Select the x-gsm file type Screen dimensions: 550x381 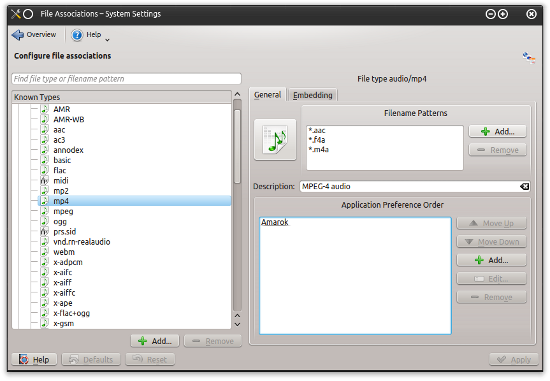click(63, 323)
